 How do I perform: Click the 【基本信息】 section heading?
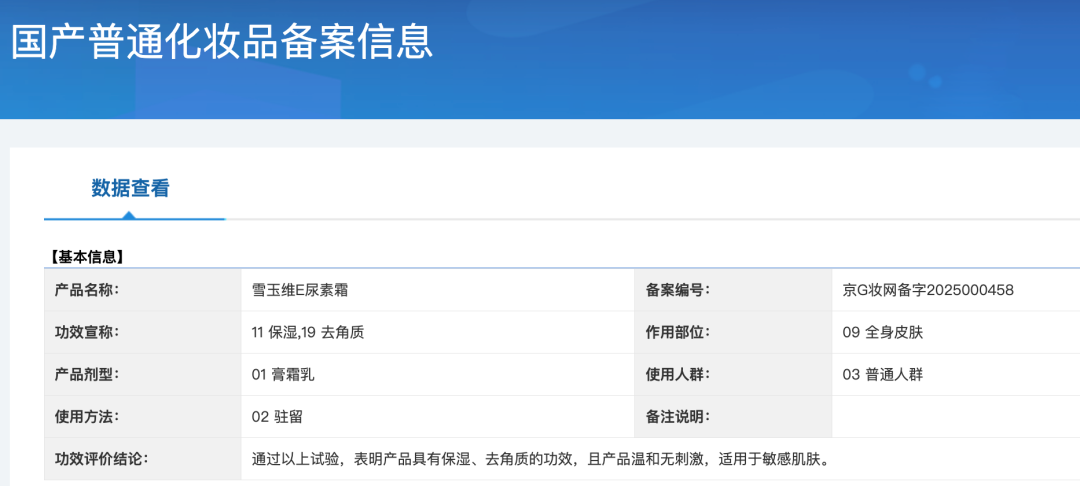tap(86, 257)
